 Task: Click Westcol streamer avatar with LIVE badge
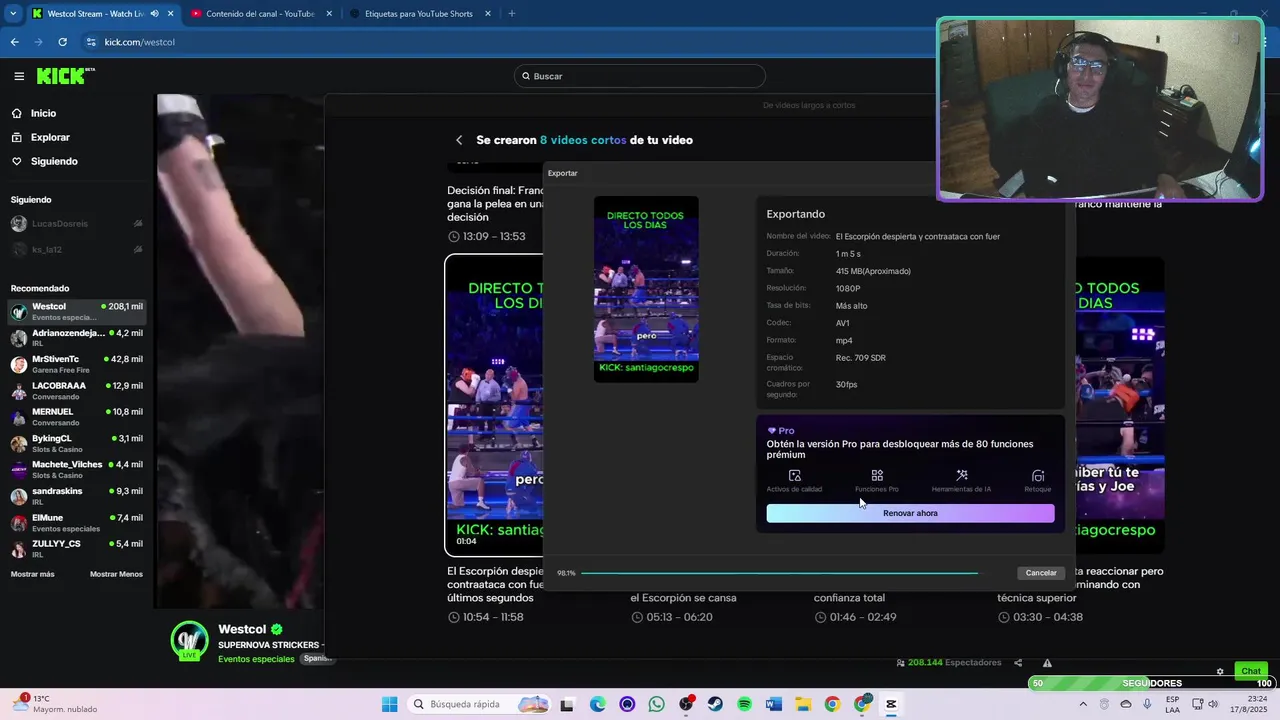190,641
